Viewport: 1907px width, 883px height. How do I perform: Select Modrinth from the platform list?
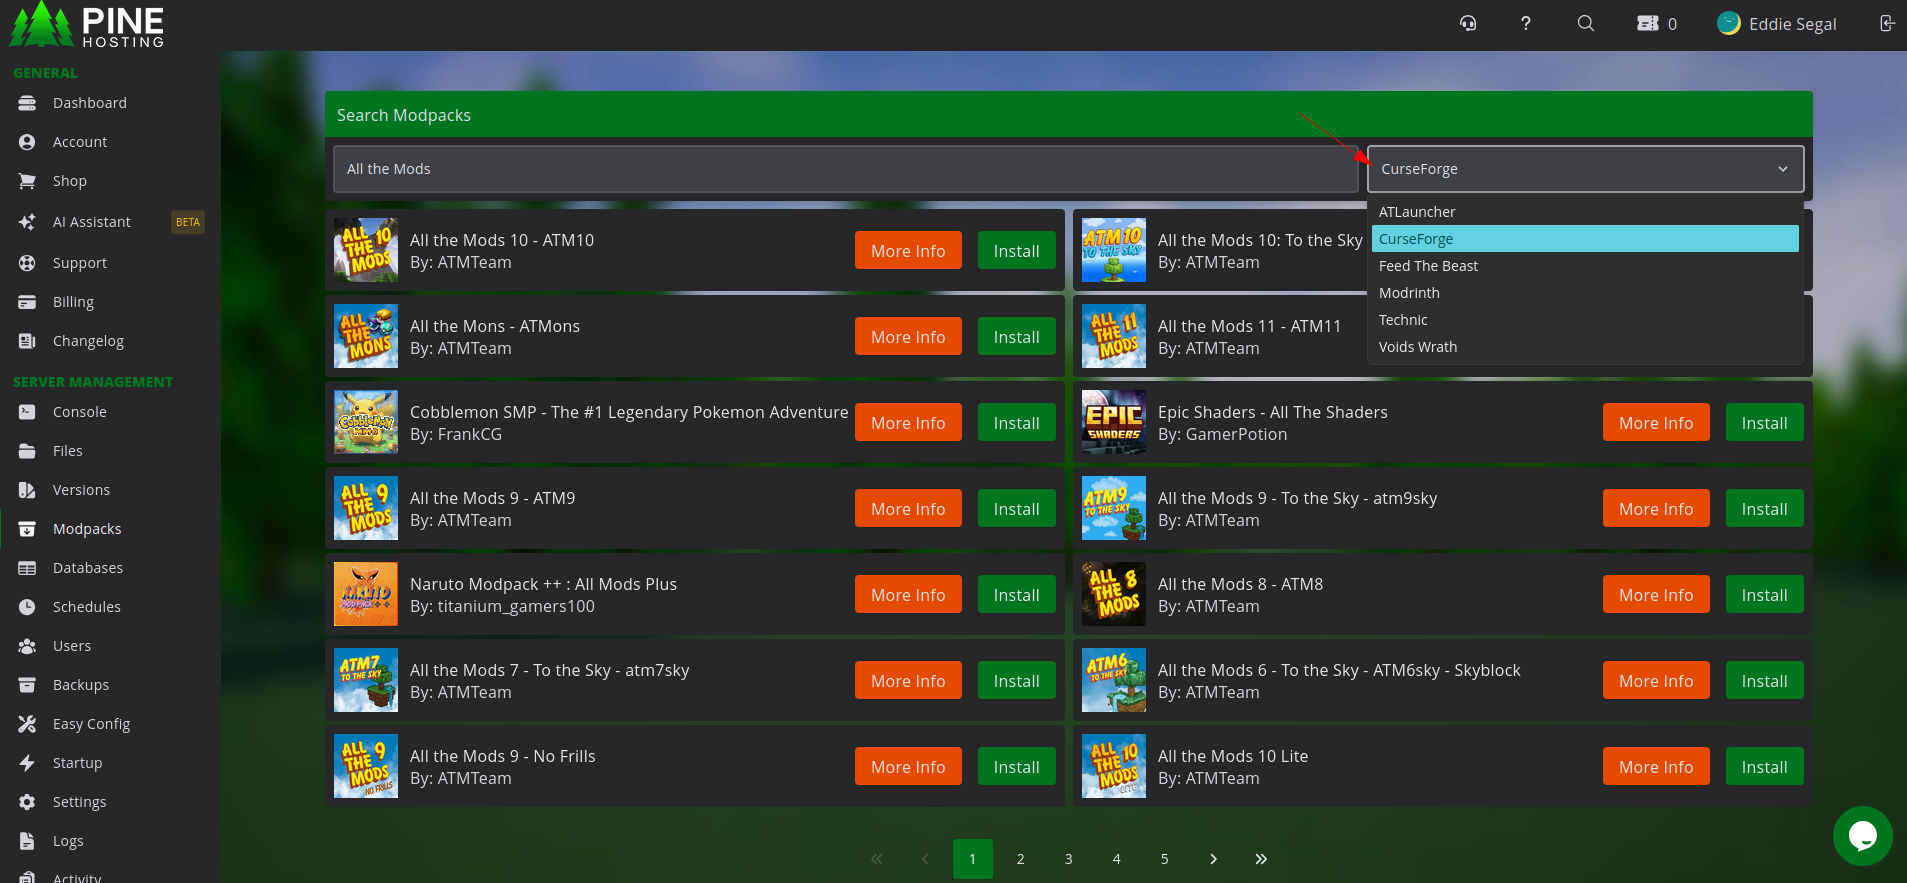(x=1585, y=293)
